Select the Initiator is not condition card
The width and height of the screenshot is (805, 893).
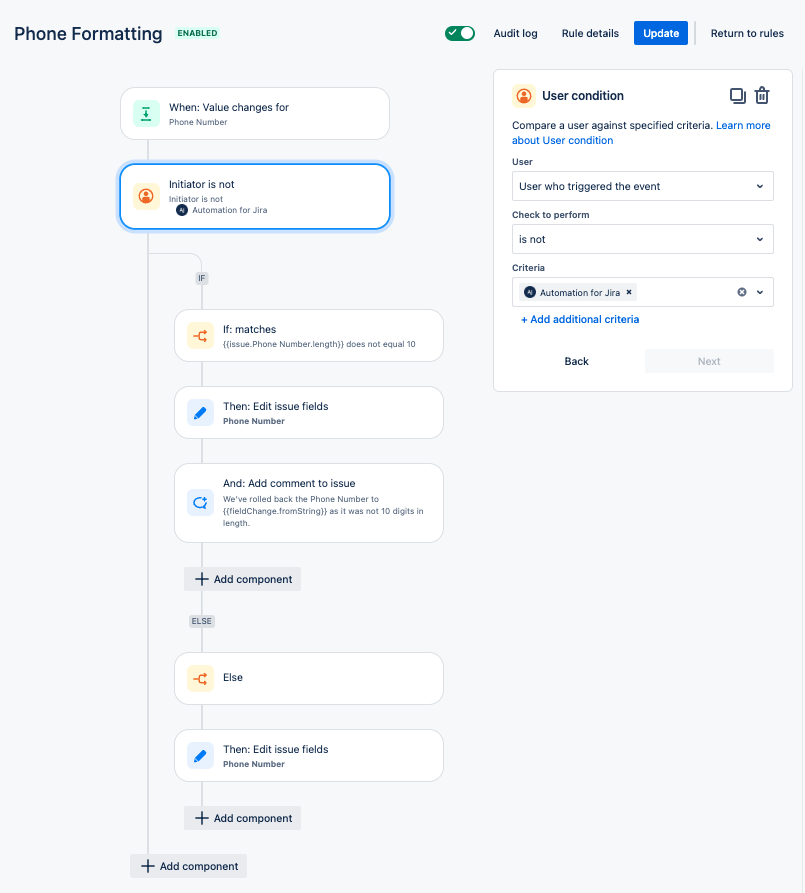pos(255,196)
